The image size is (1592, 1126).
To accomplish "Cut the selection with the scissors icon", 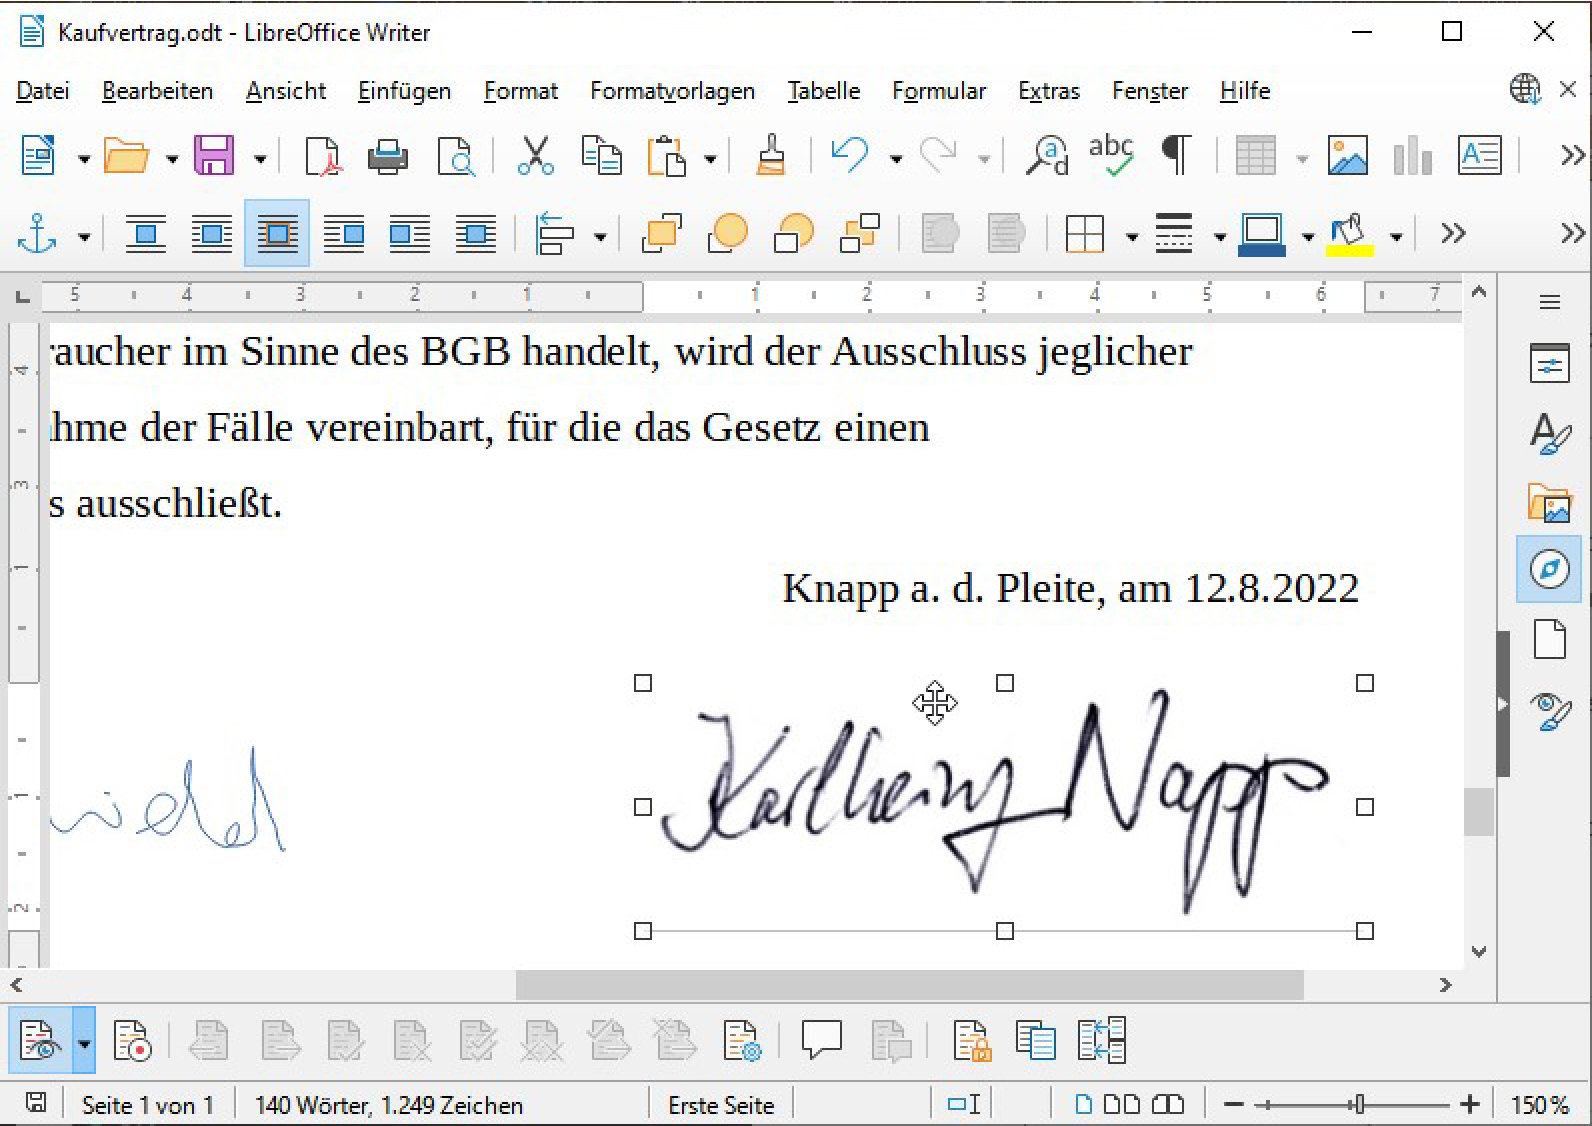I will click(536, 156).
